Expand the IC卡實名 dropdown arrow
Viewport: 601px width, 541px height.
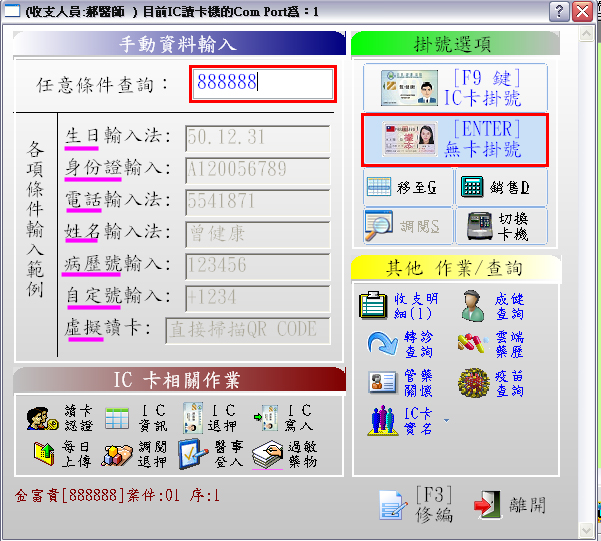point(444,420)
